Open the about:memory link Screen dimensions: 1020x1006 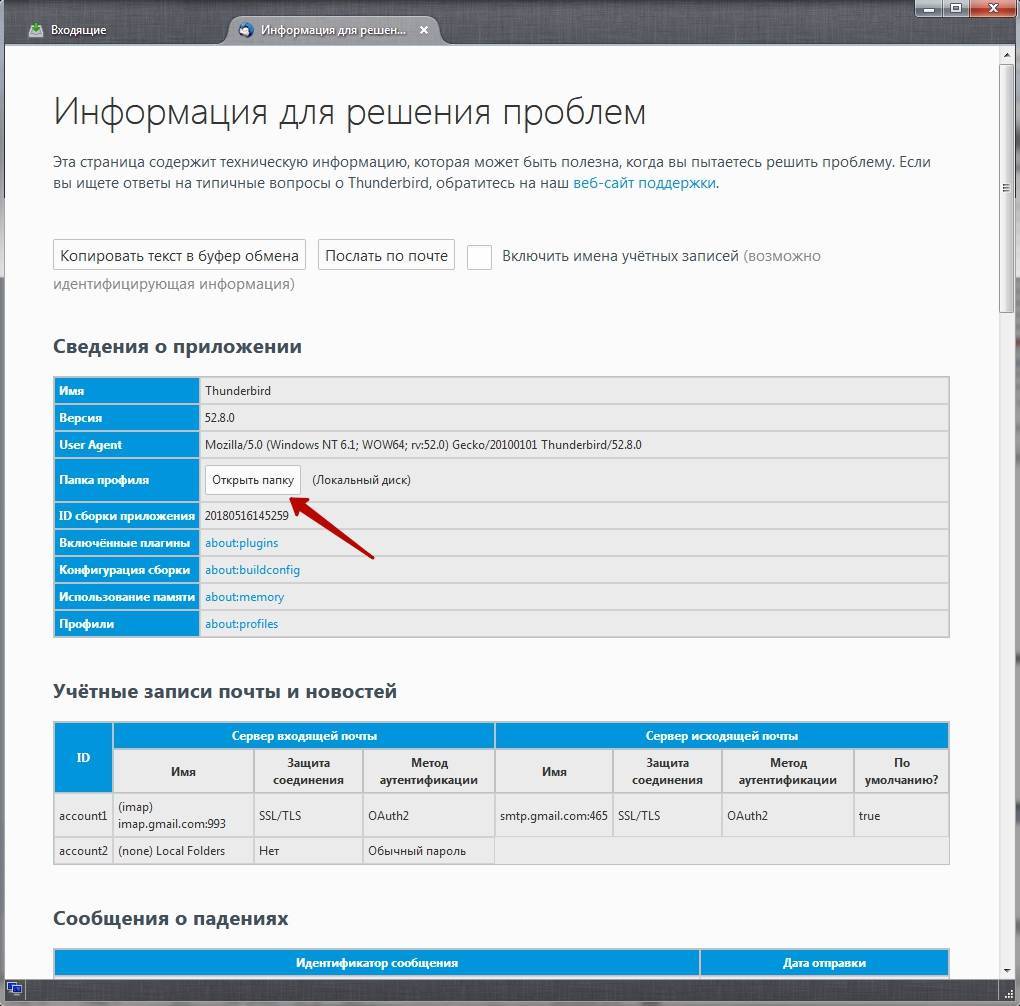244,597
